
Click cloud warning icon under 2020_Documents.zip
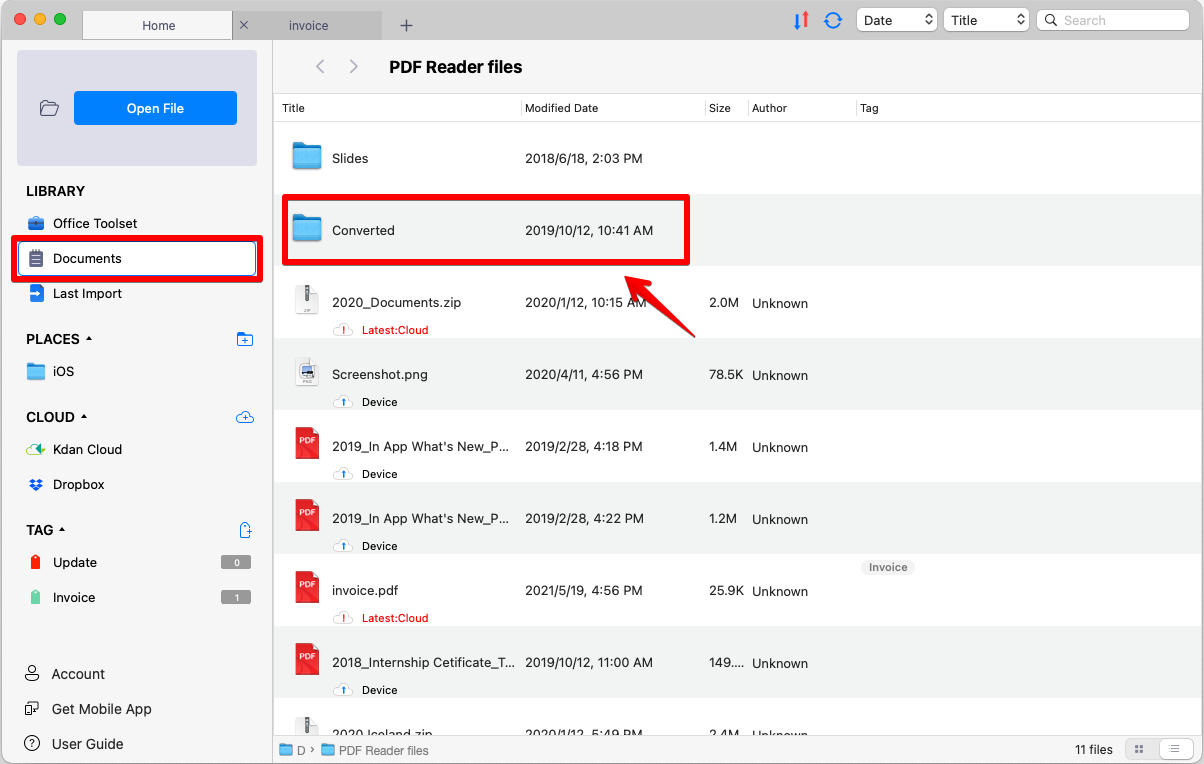tap(343, 330)
